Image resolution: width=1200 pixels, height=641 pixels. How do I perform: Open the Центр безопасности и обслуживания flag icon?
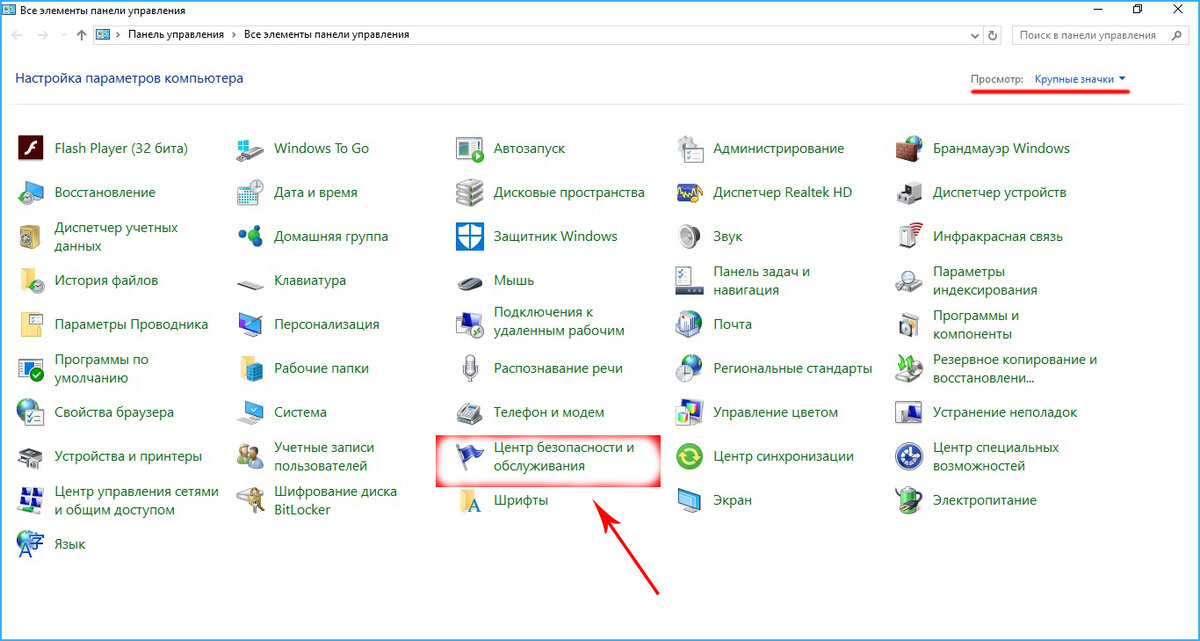pos(470,456)
